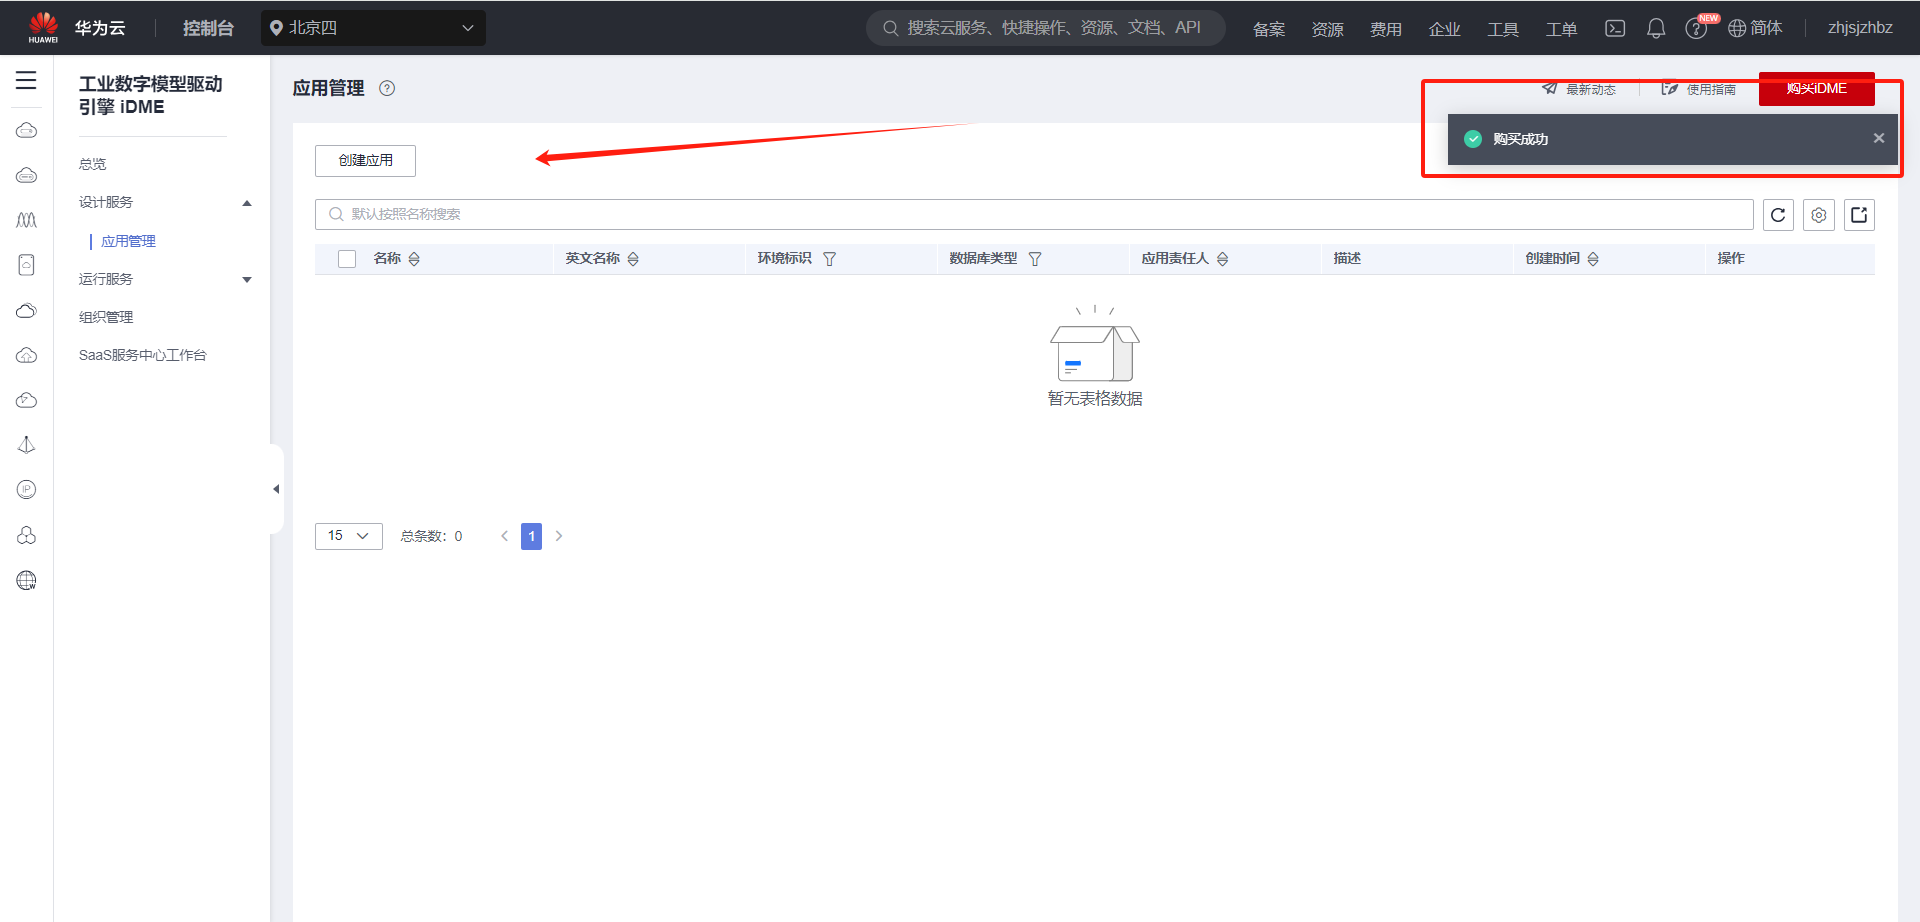Go to the previous page arrow

[x=505, y=536]
